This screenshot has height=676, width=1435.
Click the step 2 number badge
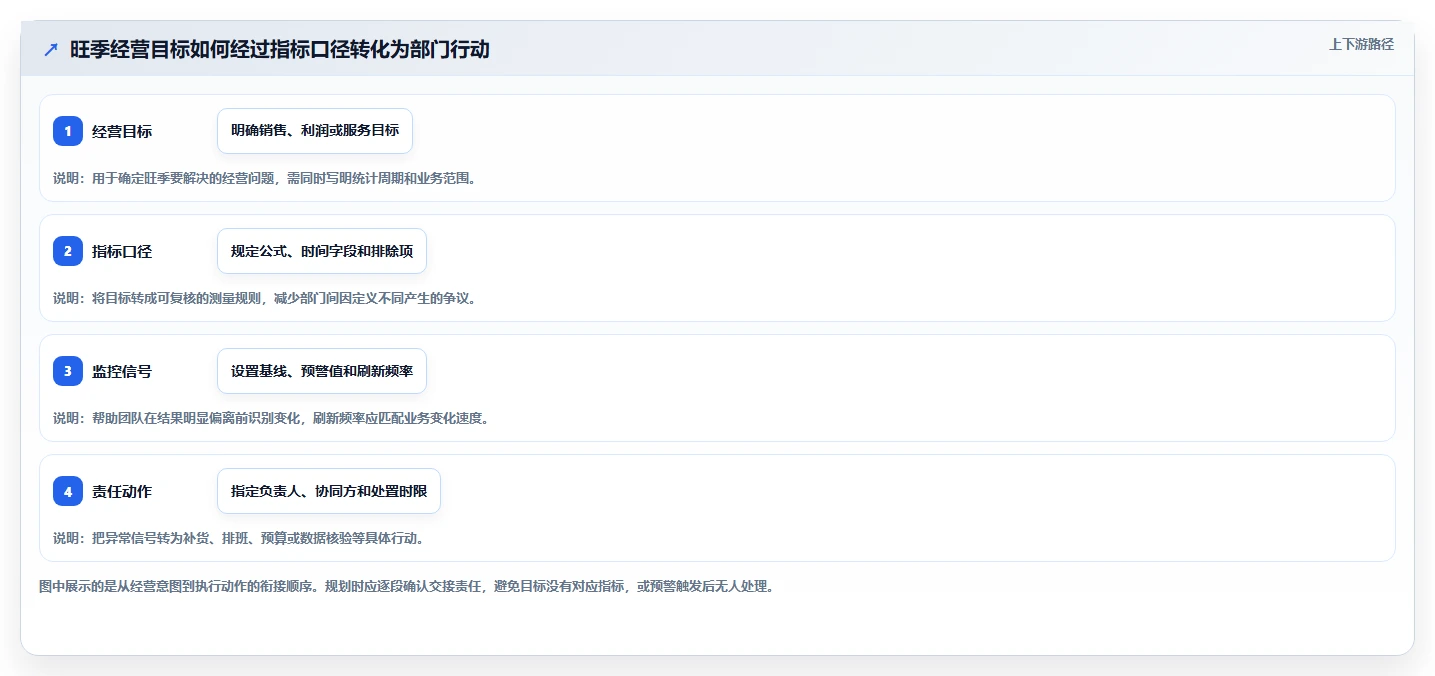(x=68, y=251)
